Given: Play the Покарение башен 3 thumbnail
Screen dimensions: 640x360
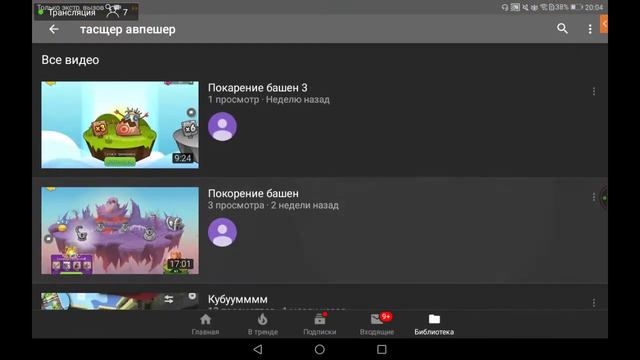Looking at the screenshot, I should [x=120, y=124].
